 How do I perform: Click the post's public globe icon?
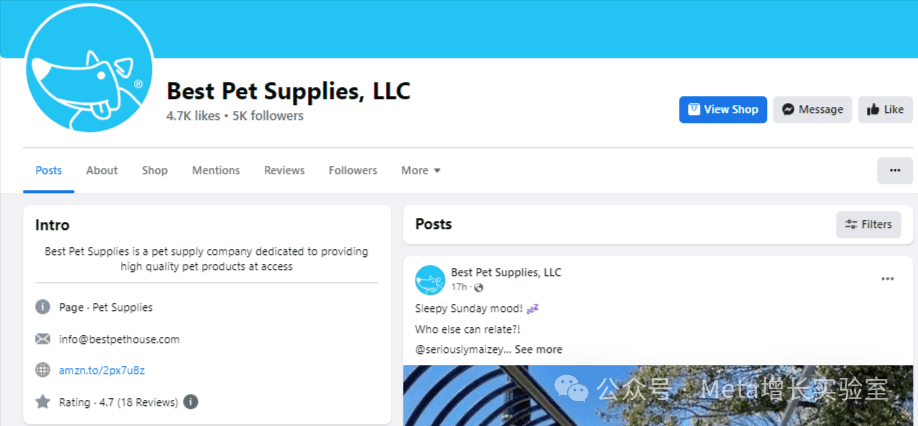[479, 287]
